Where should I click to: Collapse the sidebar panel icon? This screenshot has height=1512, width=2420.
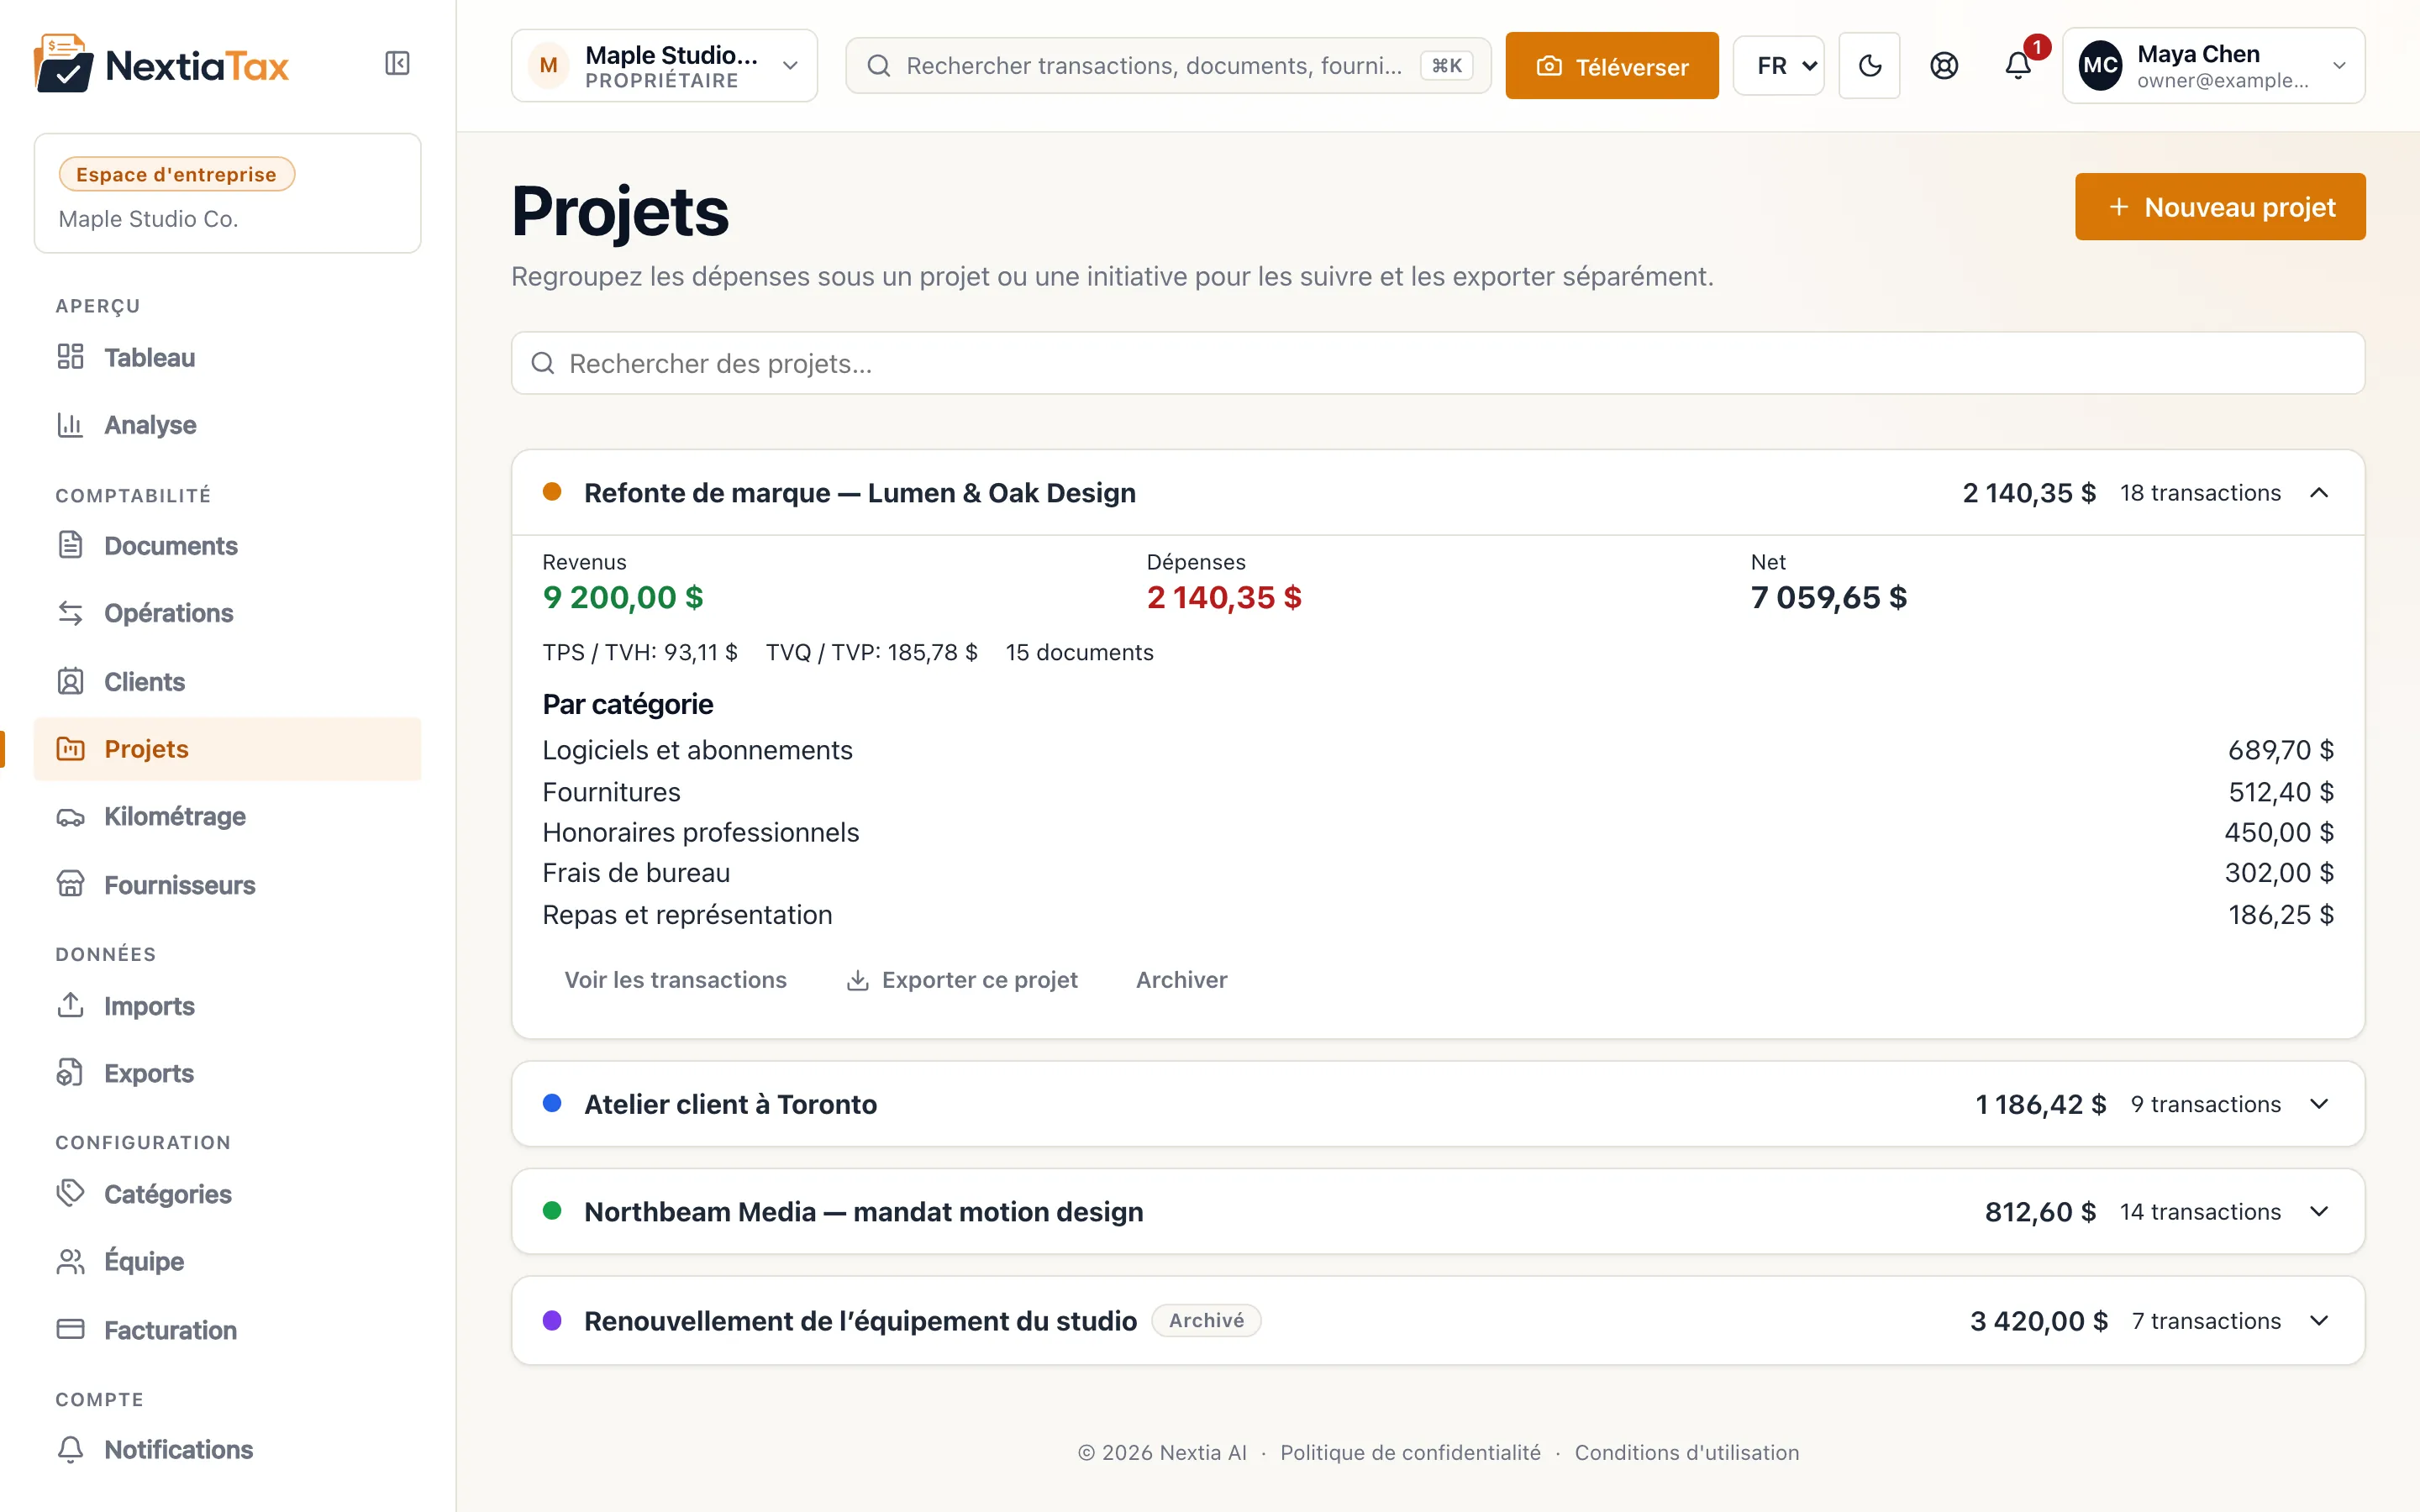point(397,64)
